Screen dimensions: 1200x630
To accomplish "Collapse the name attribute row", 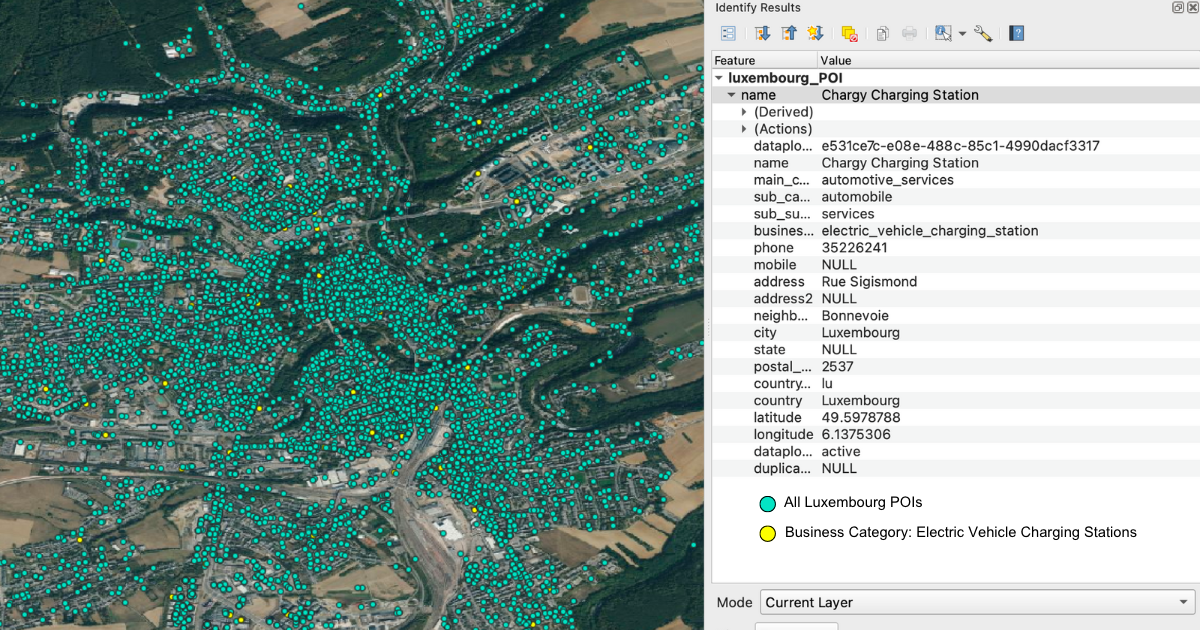I will [732, 94].
